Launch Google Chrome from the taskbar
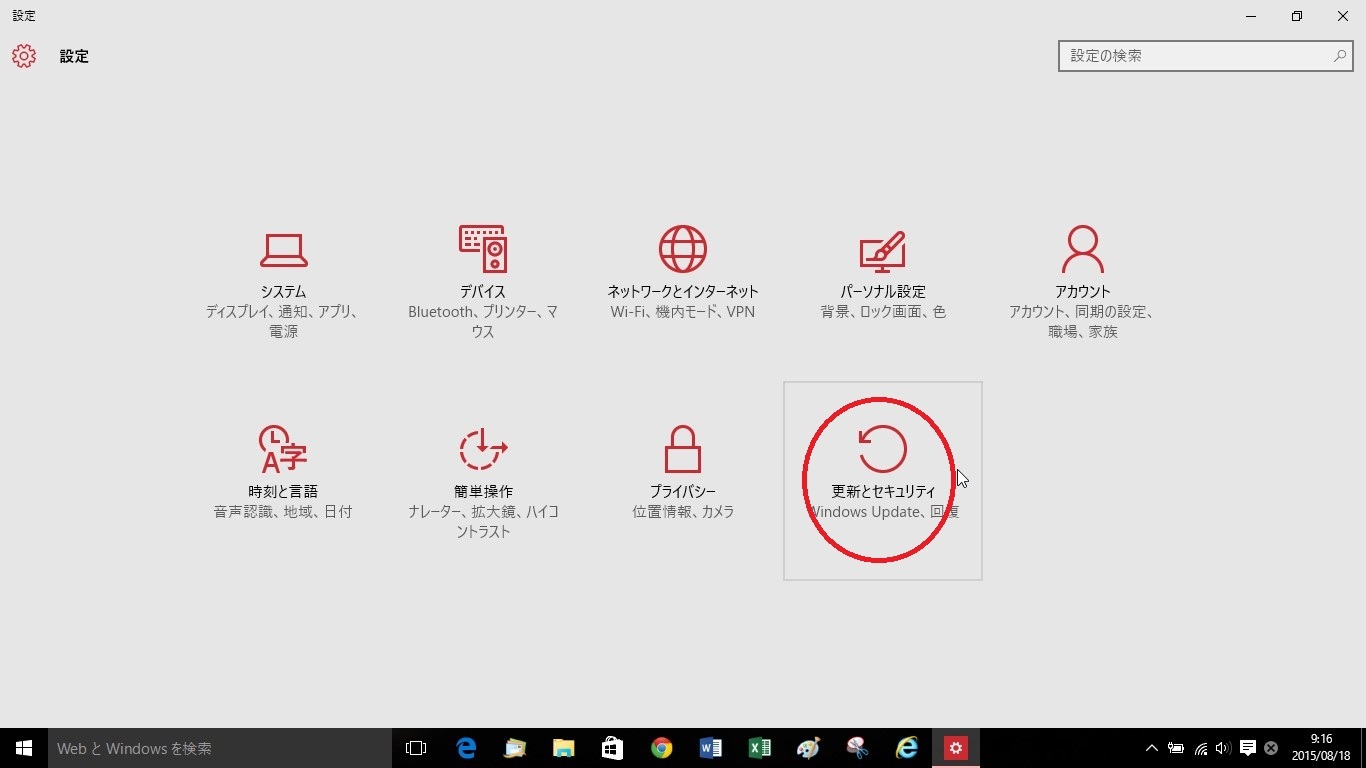The width and height of the screenshot is (1366, 768). pos(661,748)
